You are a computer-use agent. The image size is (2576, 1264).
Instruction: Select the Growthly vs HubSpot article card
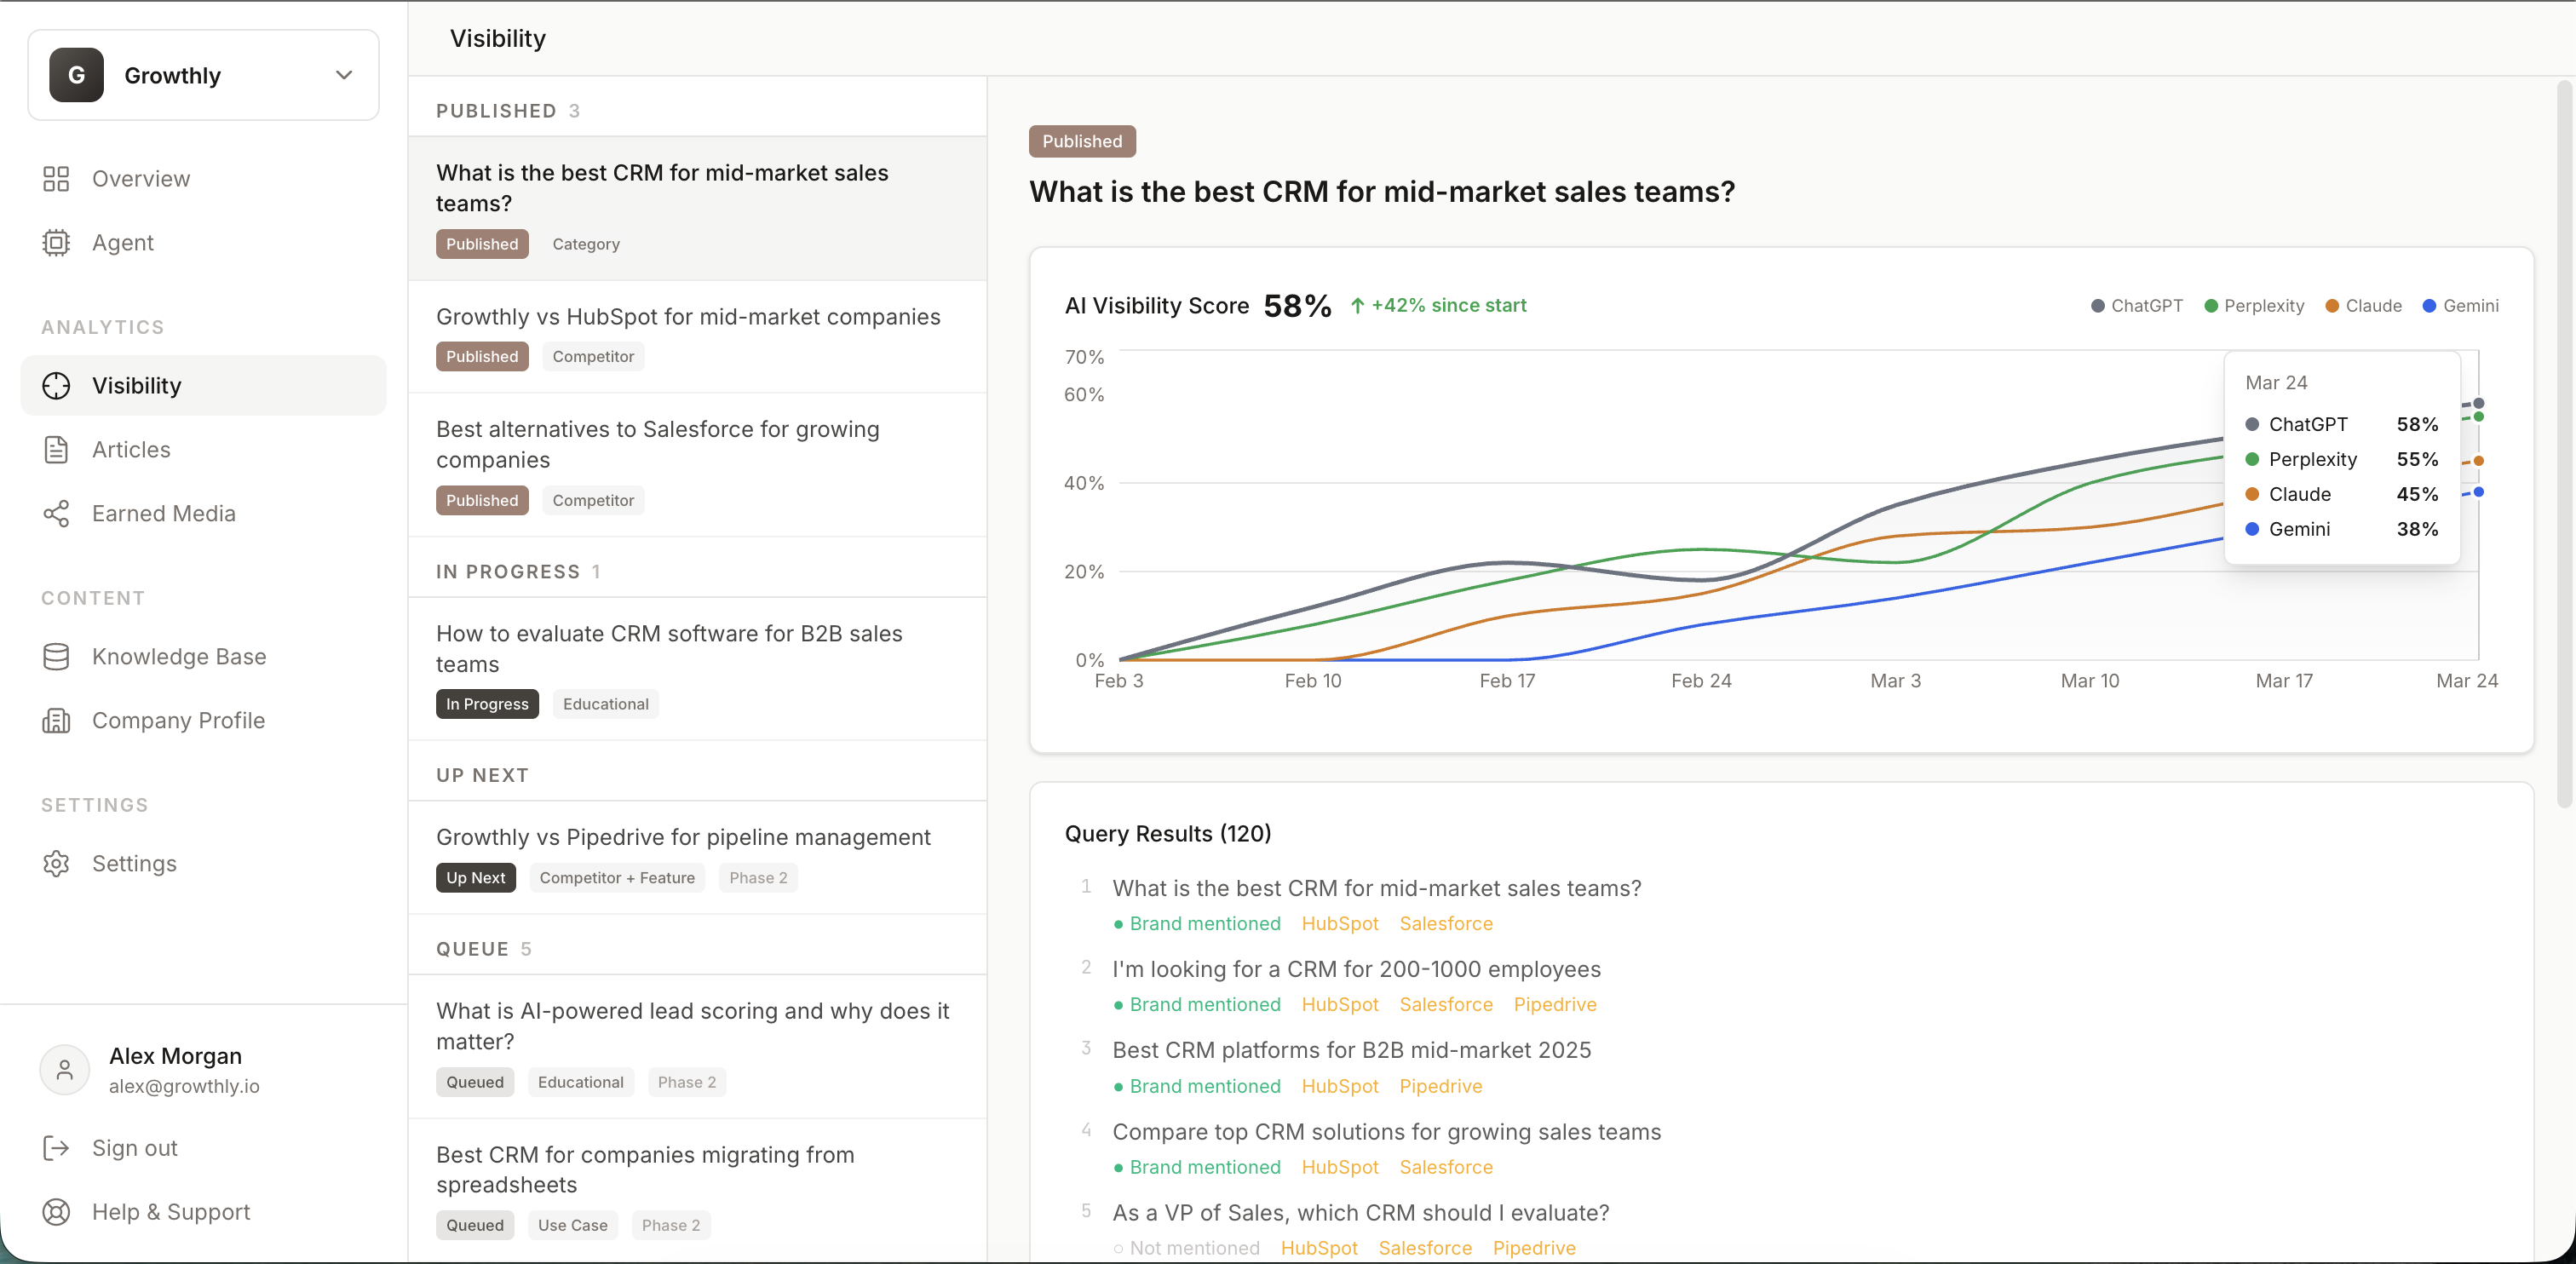click(688, 335)
